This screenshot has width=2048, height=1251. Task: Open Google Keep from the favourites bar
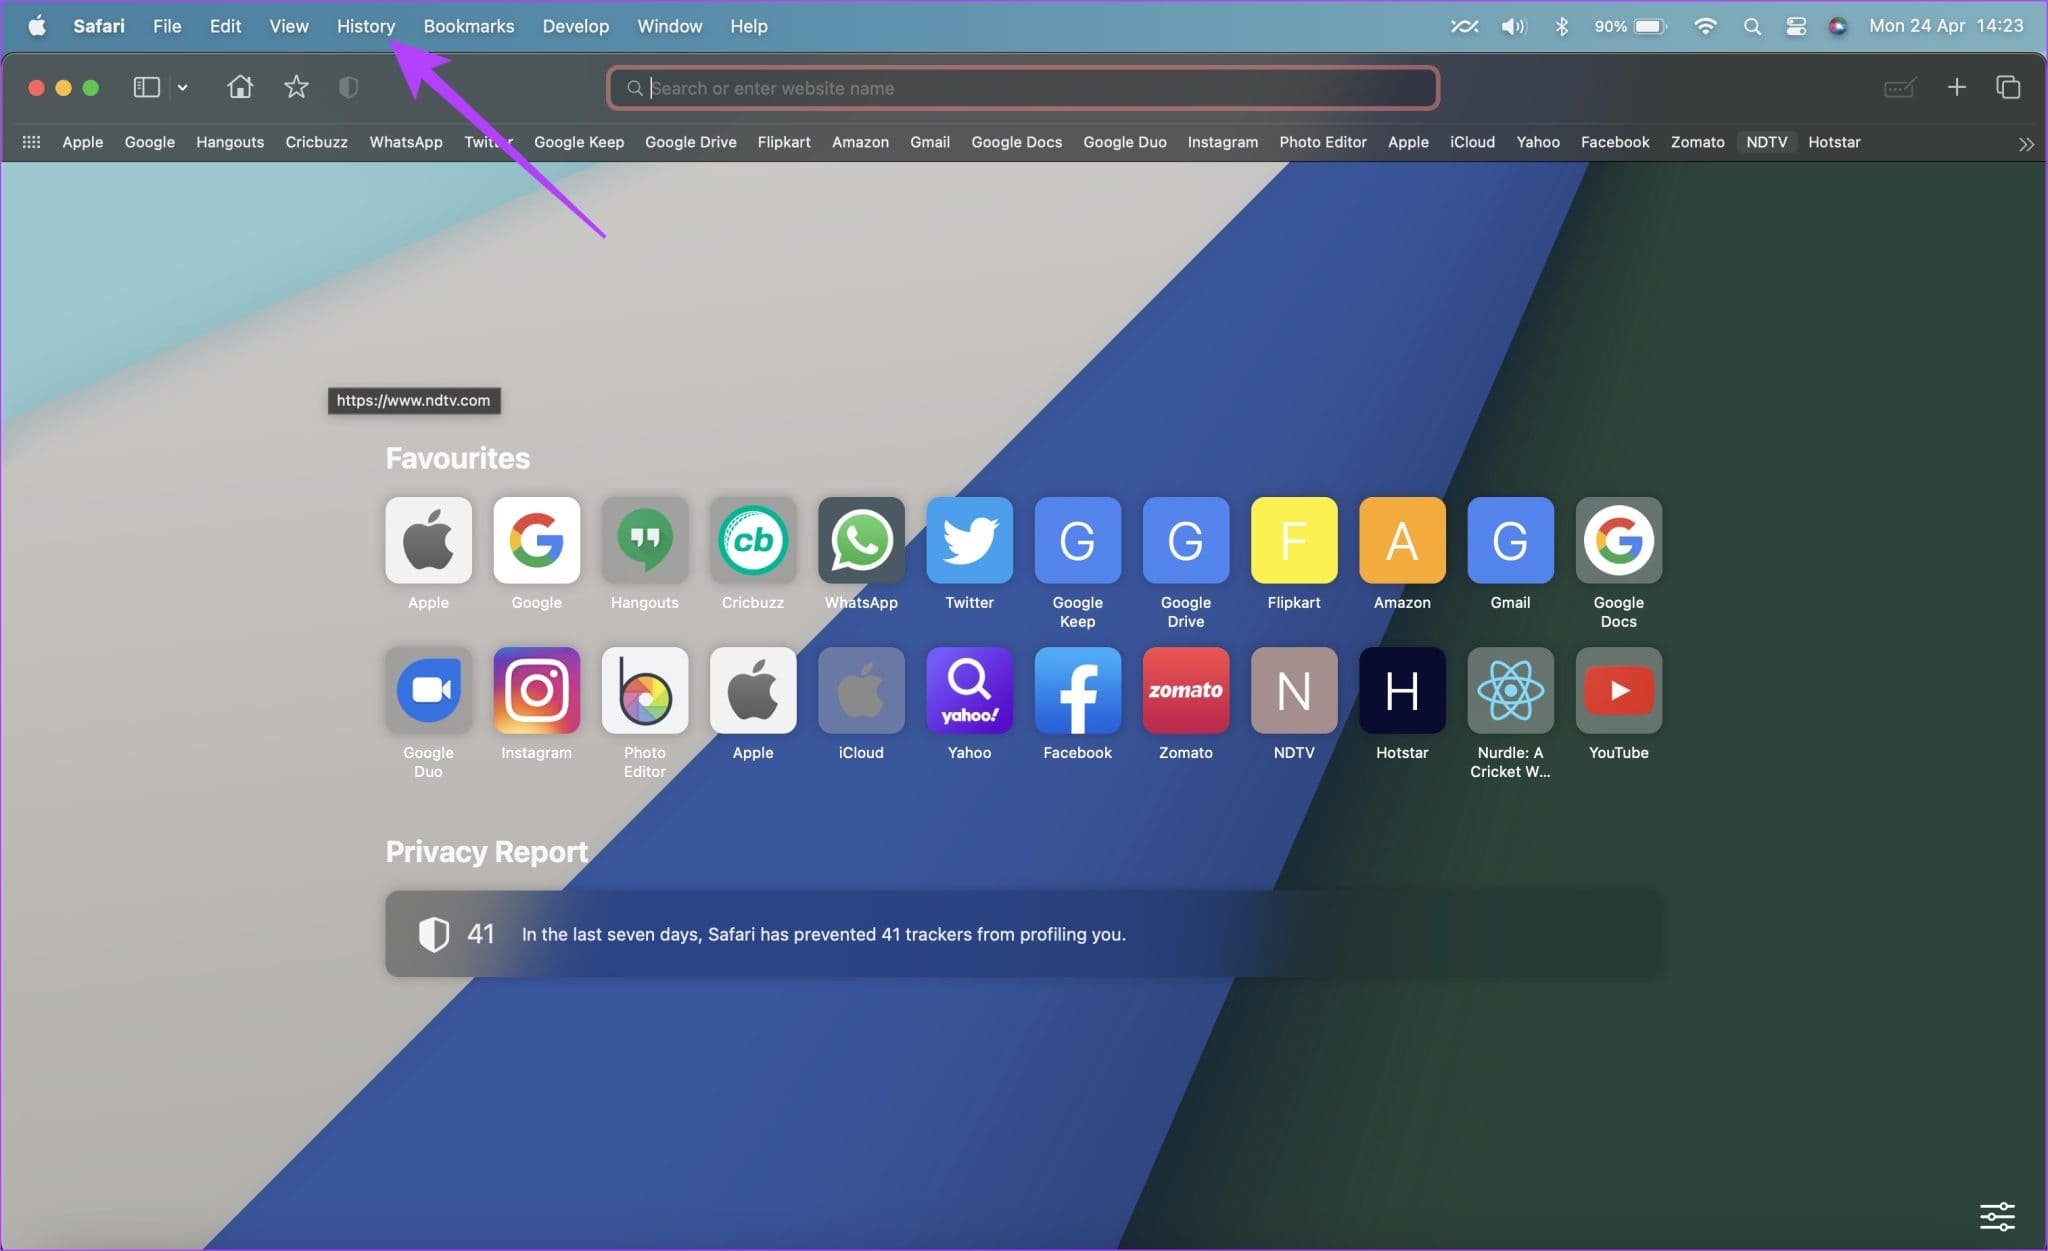[x=579, y=142]
